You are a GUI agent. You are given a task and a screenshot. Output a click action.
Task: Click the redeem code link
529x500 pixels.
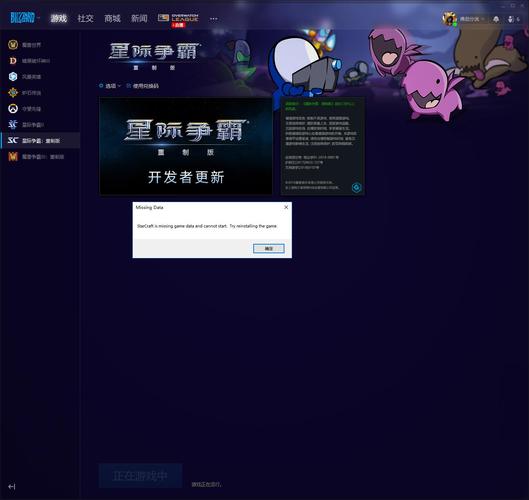click(x=143, y=86)
